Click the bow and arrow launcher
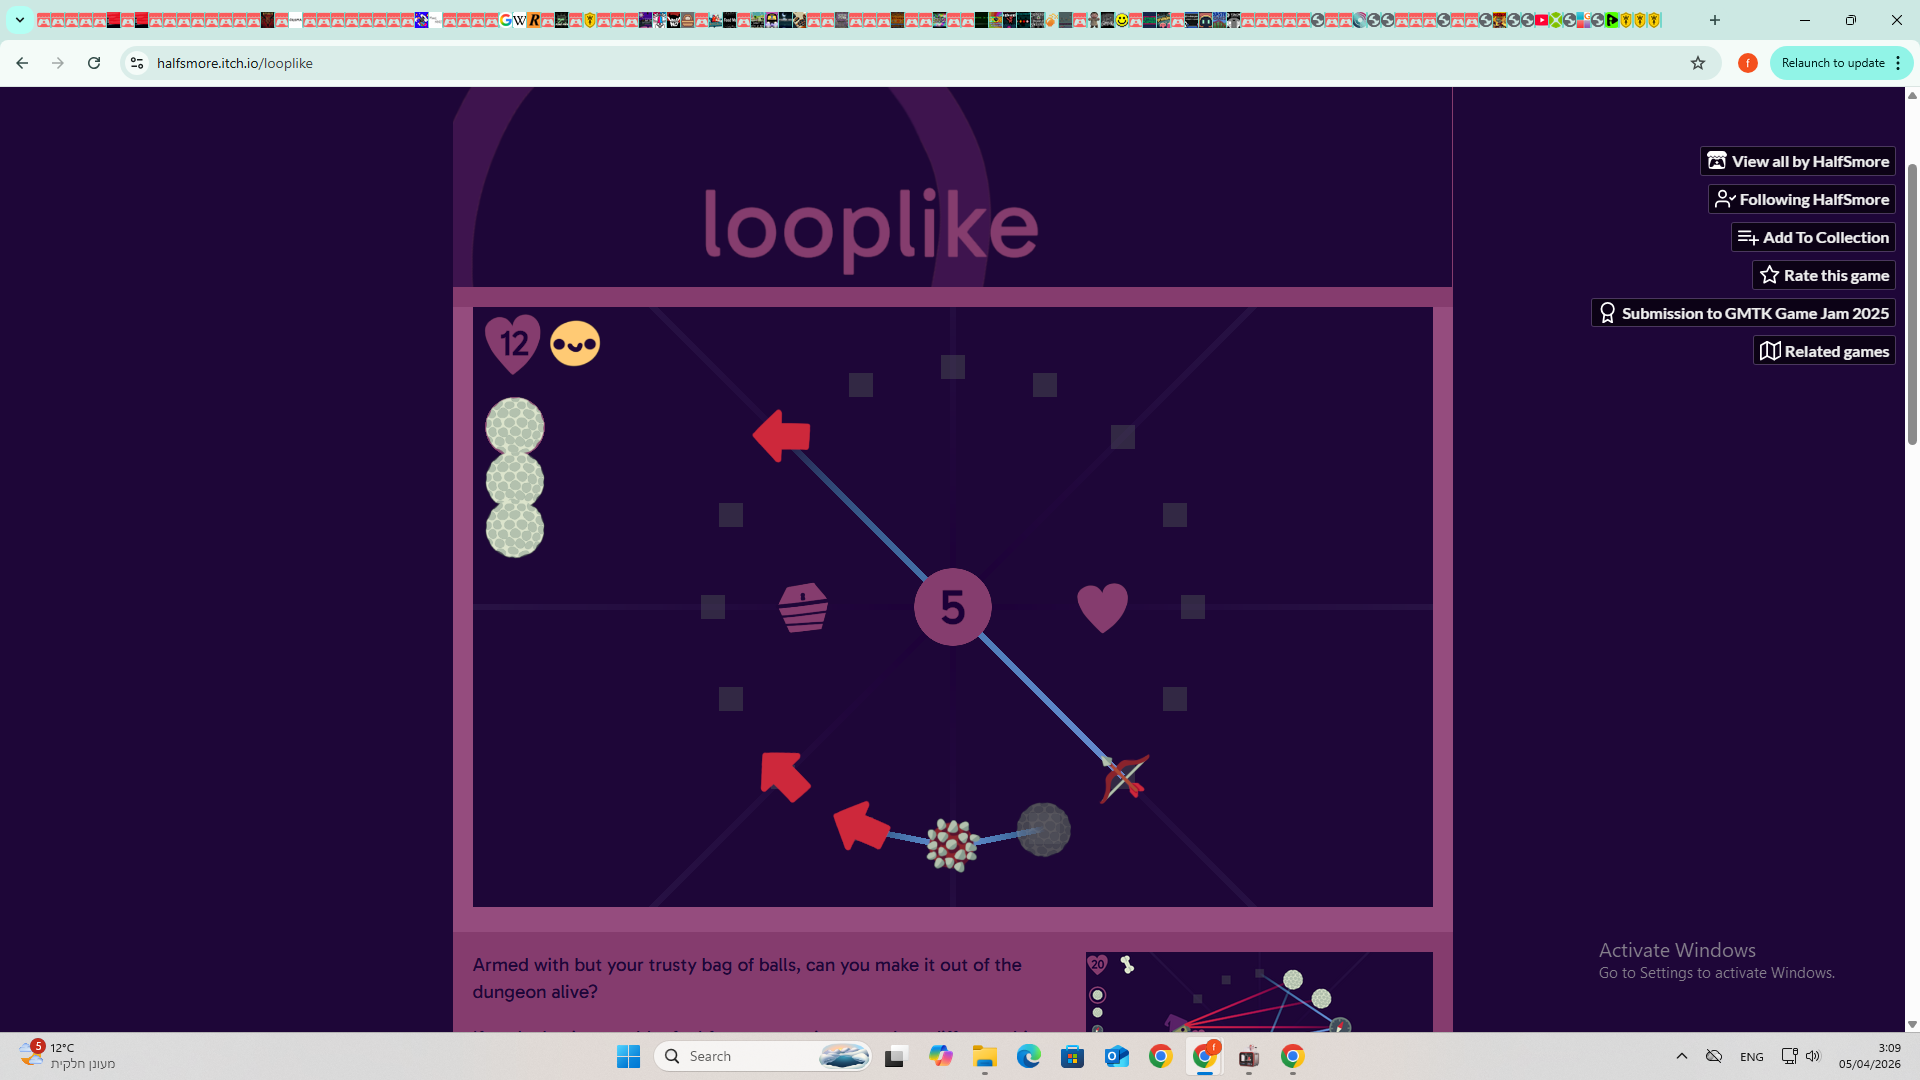The image size is (1920, 1080). coord(1124,778)
